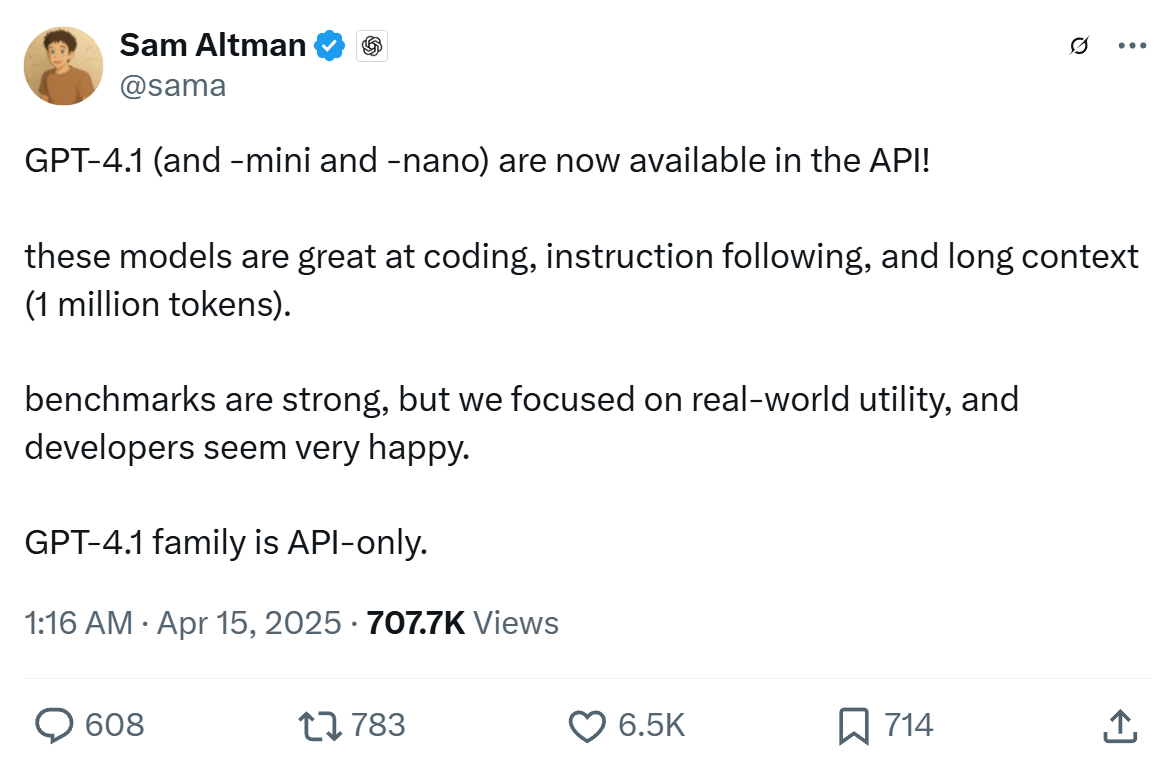The height and width of the screenshot is (763, 1174).
Task: Open the @sama handle link
Action: point(173,86)
